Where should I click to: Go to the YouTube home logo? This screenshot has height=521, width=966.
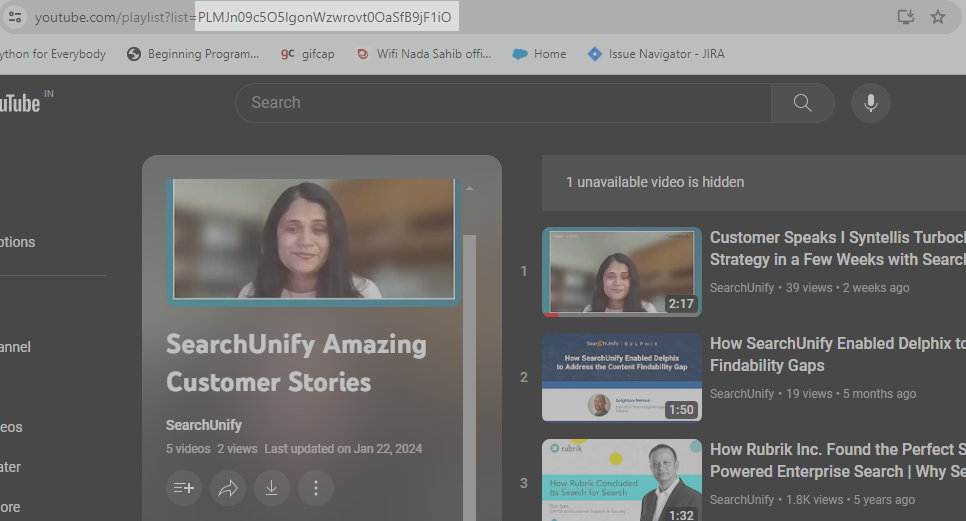click(20, 102)
